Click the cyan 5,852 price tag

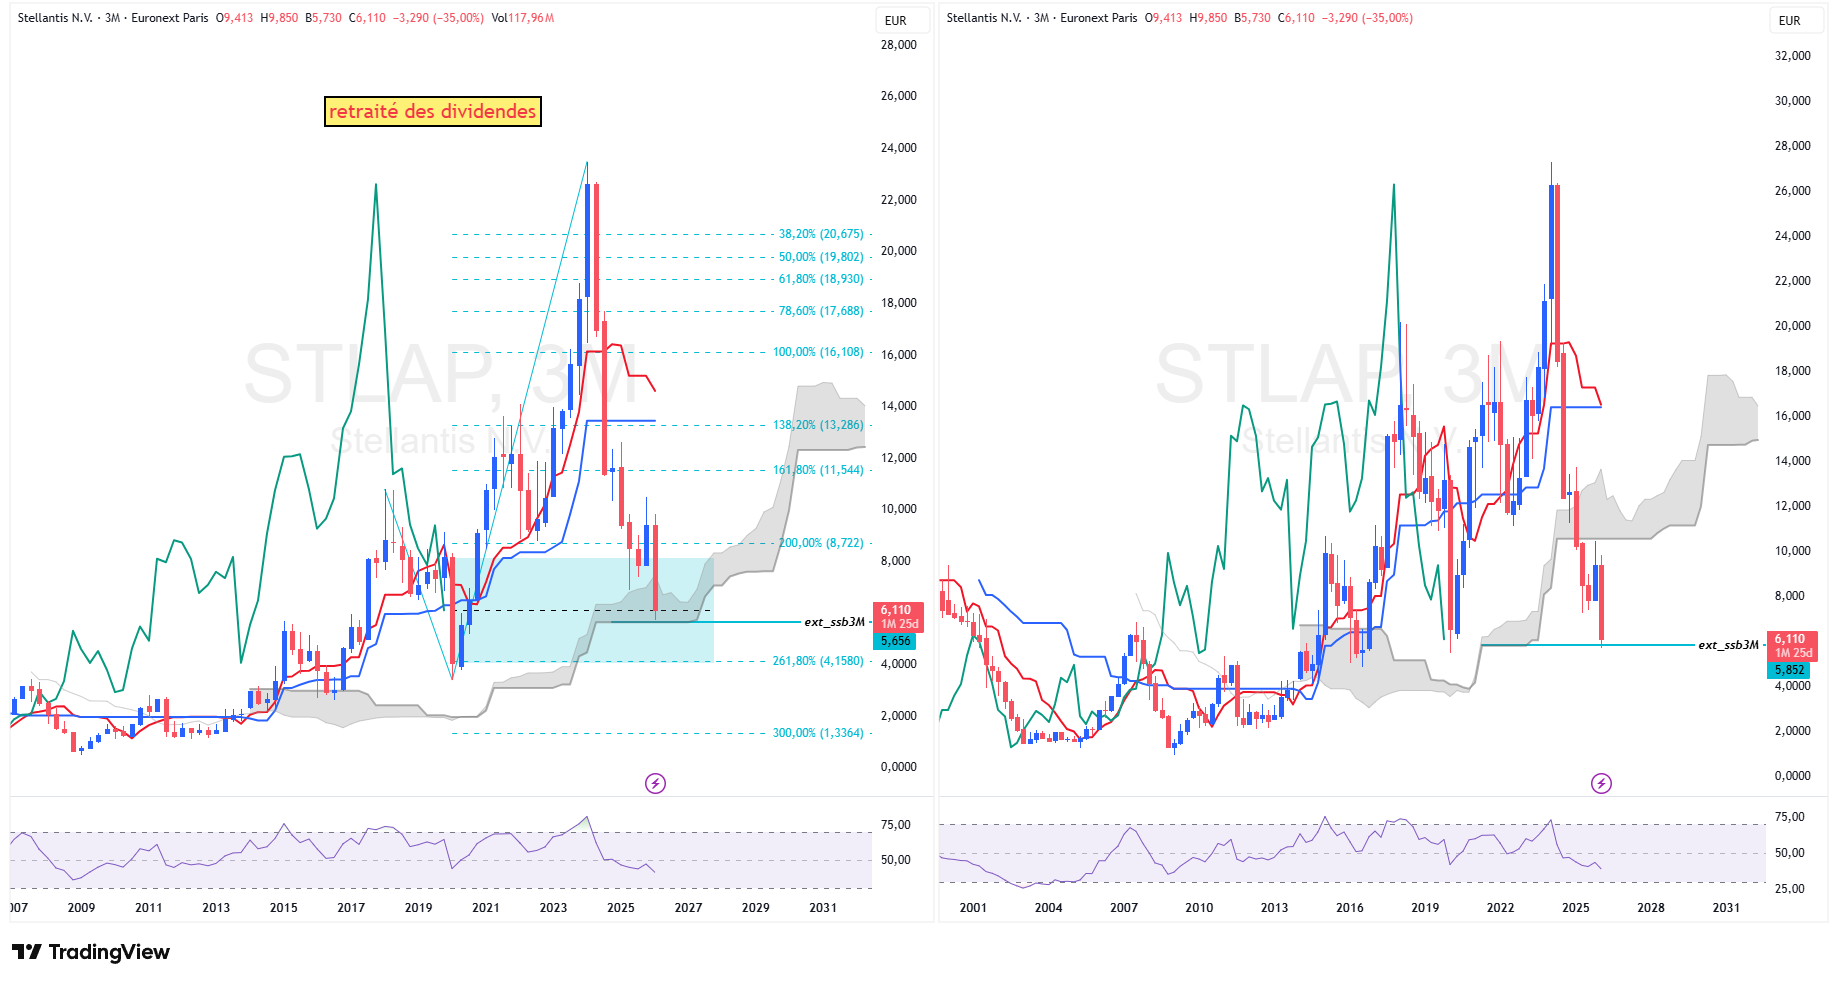point(1790,670)
